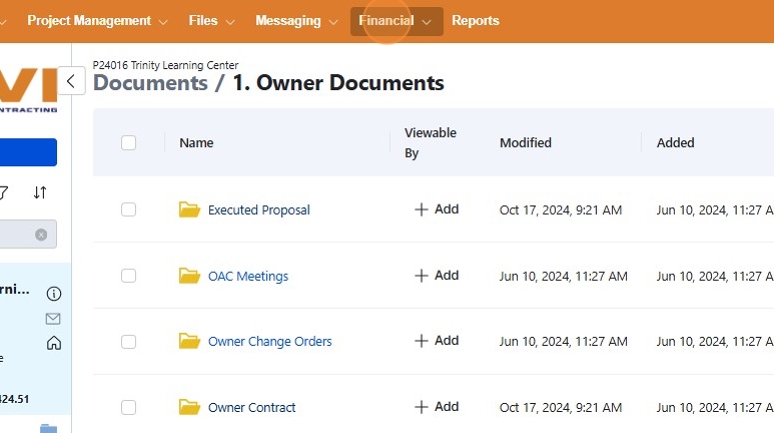Click the home icon in sidebar
The width and height of the screenshot is (774, 433).
(x=54, y=343)
